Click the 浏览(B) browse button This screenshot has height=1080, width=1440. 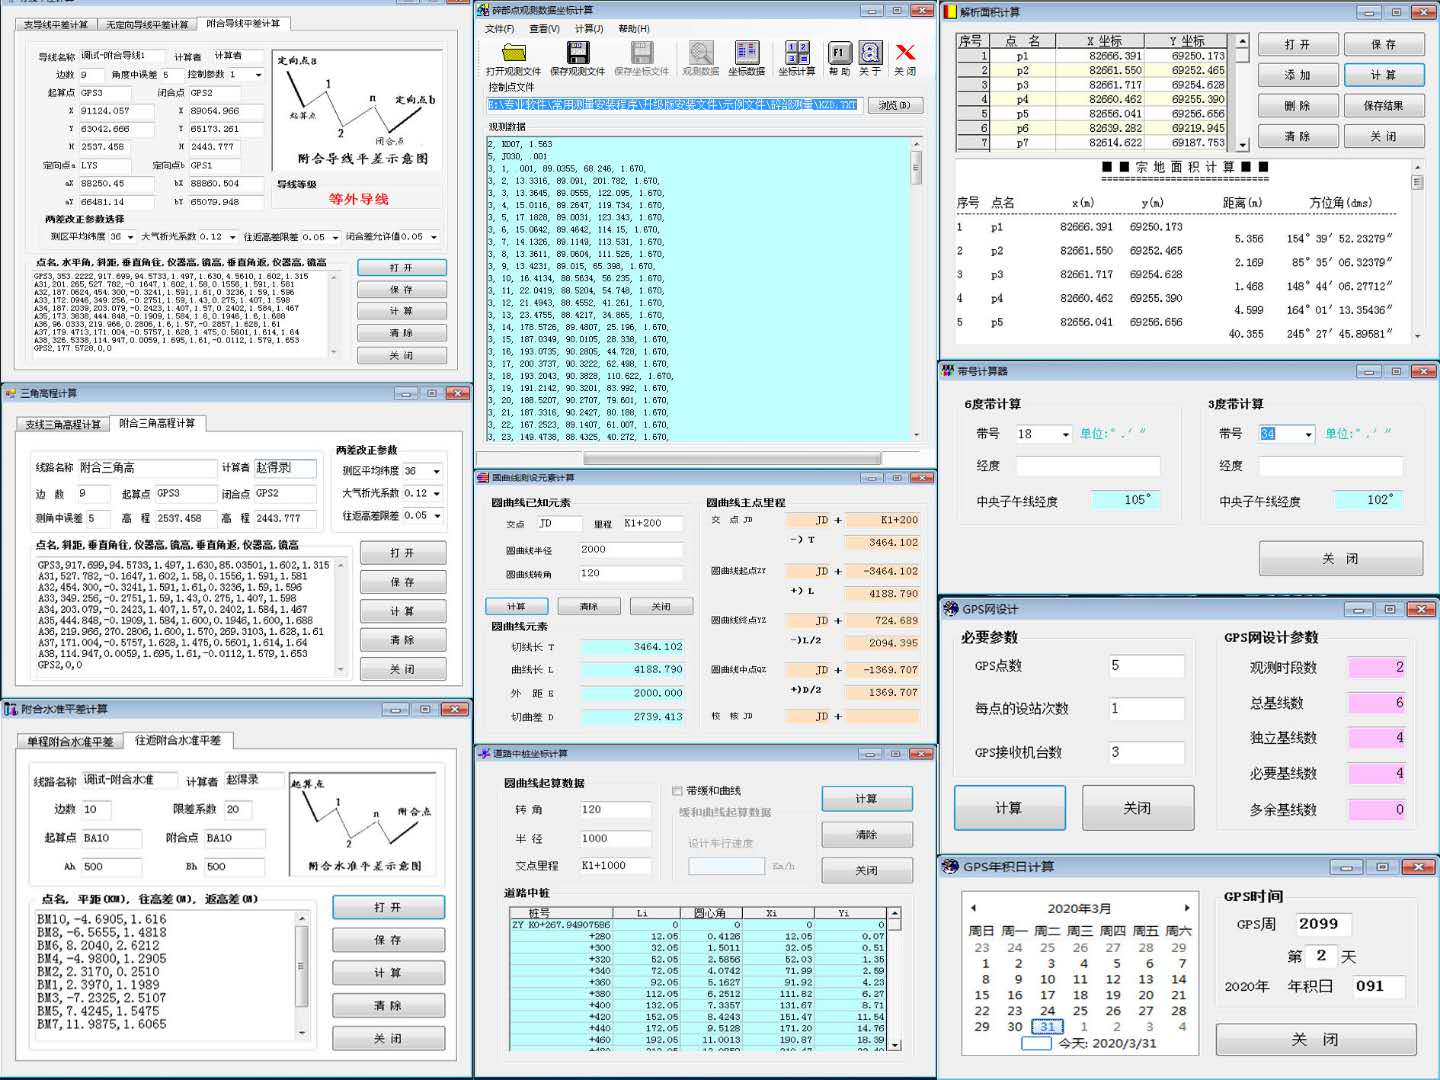tap(894, 105)
